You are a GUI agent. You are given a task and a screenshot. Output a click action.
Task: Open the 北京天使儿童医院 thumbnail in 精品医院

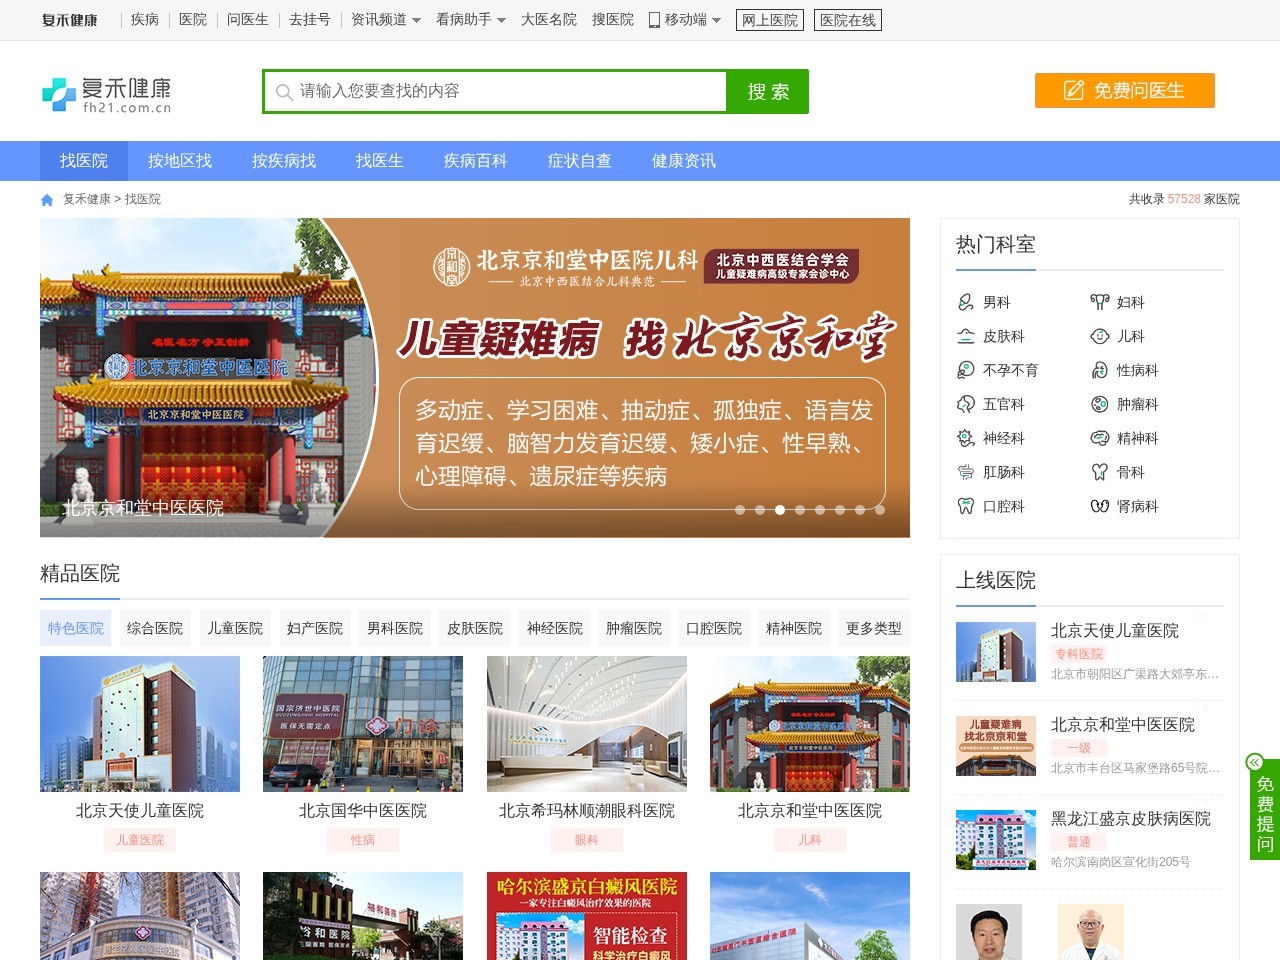pos(140,724)
